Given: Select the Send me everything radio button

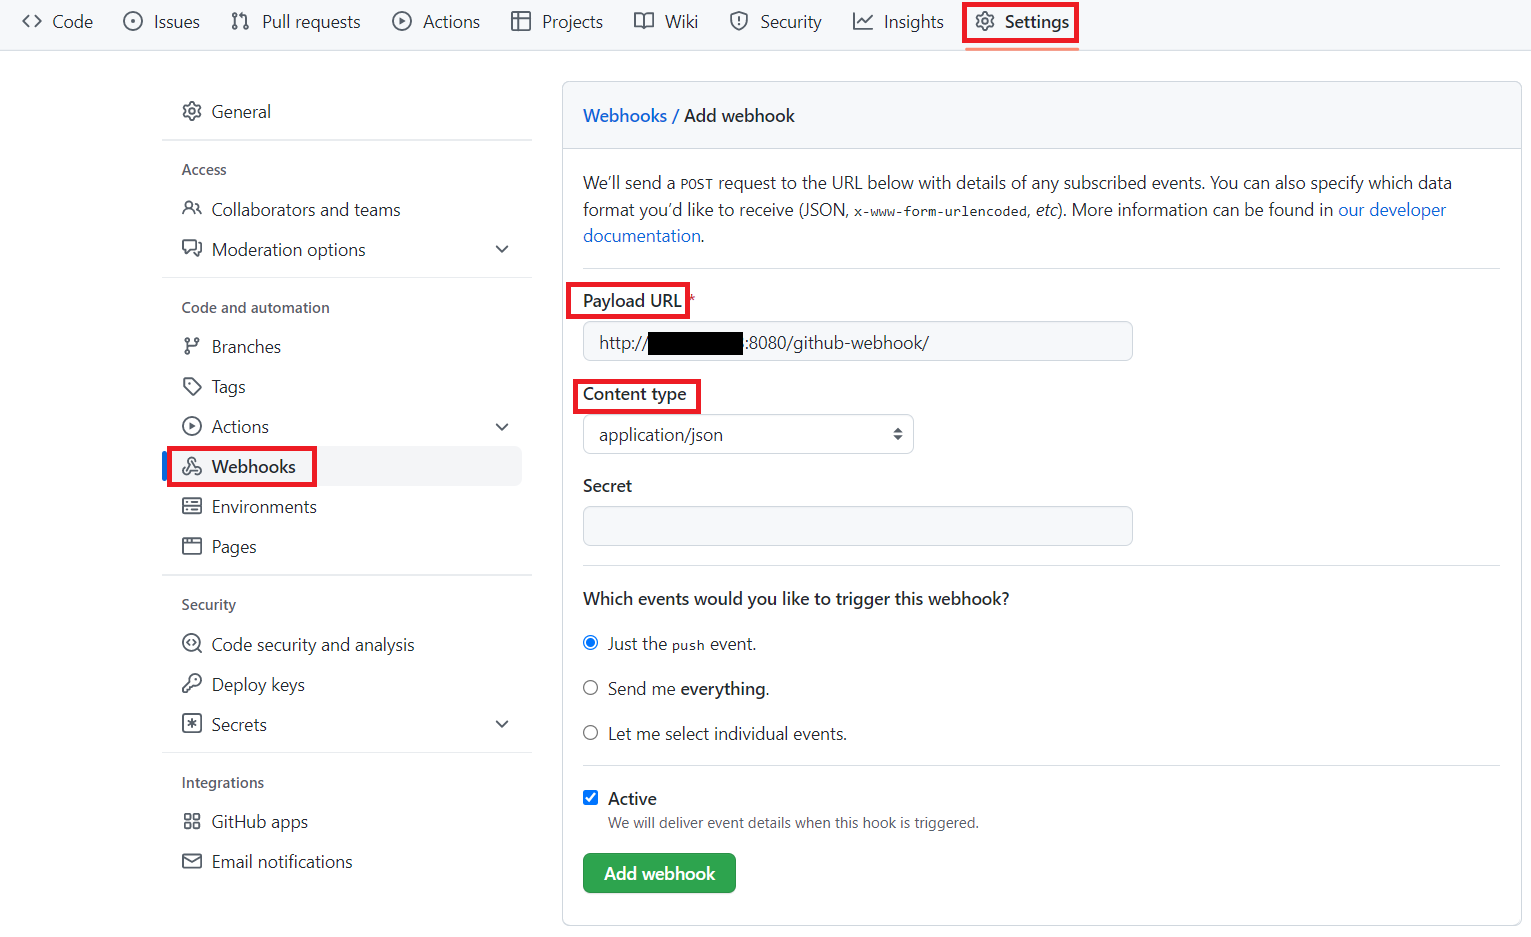Looking at the screenshot, I should click(x=591, y=688).
